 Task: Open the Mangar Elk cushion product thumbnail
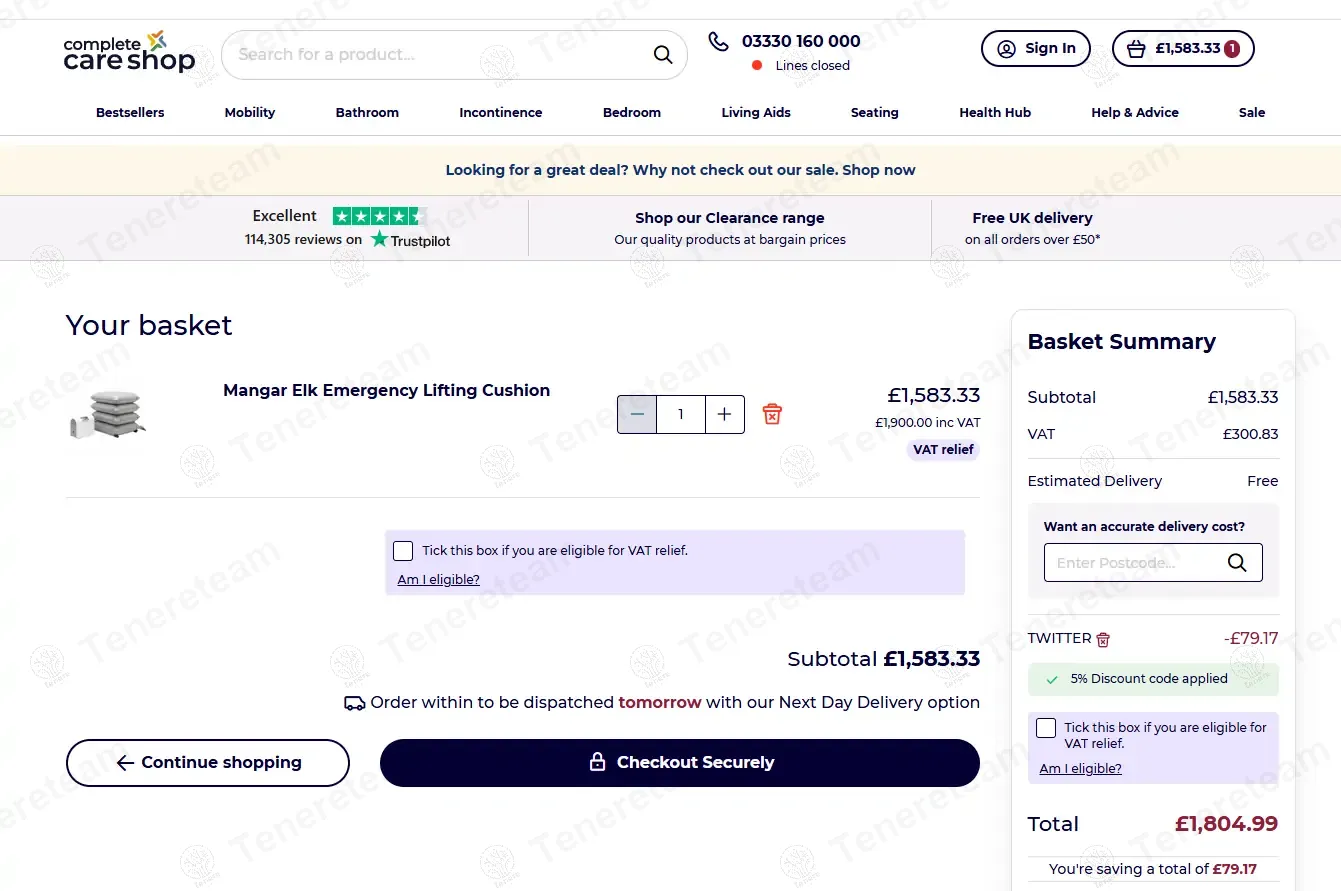[x=108, y=414]
